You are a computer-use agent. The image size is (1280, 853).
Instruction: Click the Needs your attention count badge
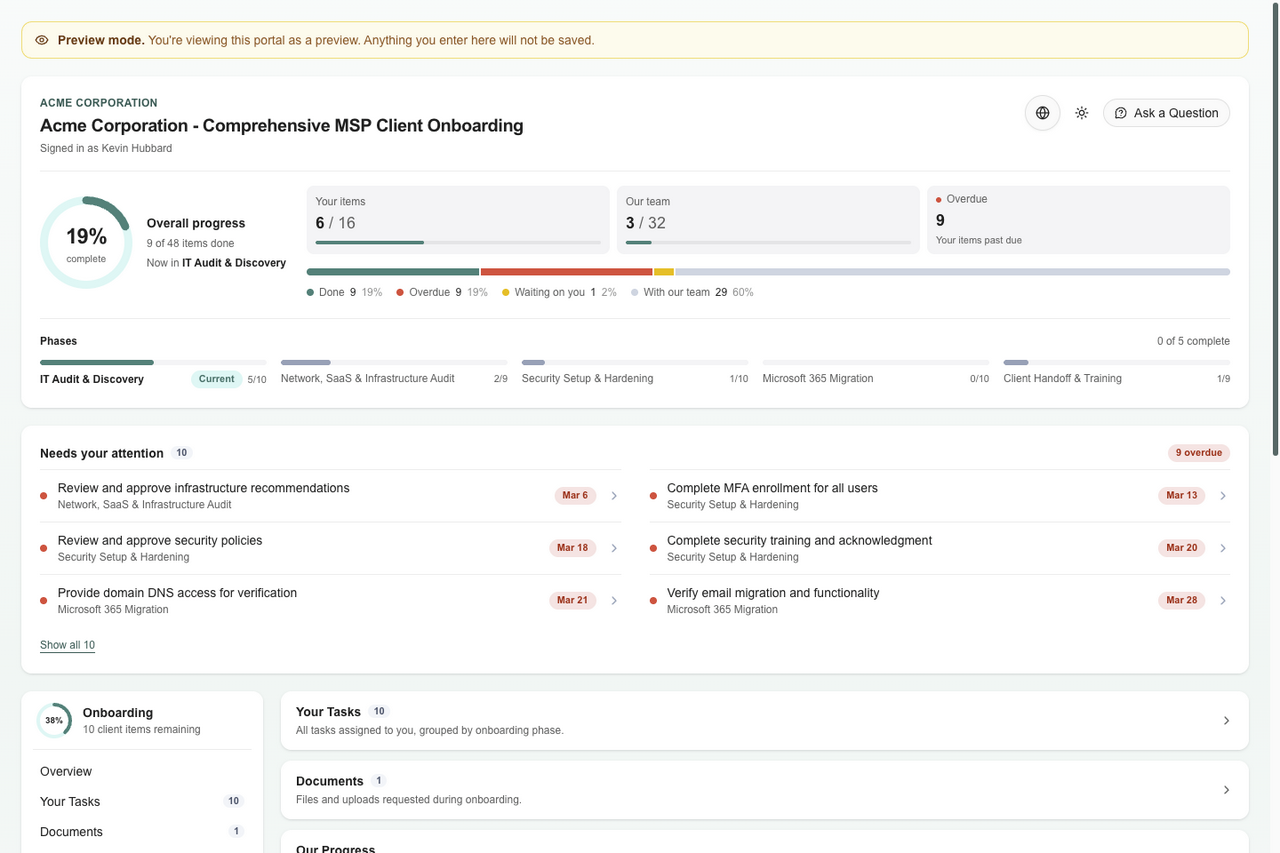(181, 453)
